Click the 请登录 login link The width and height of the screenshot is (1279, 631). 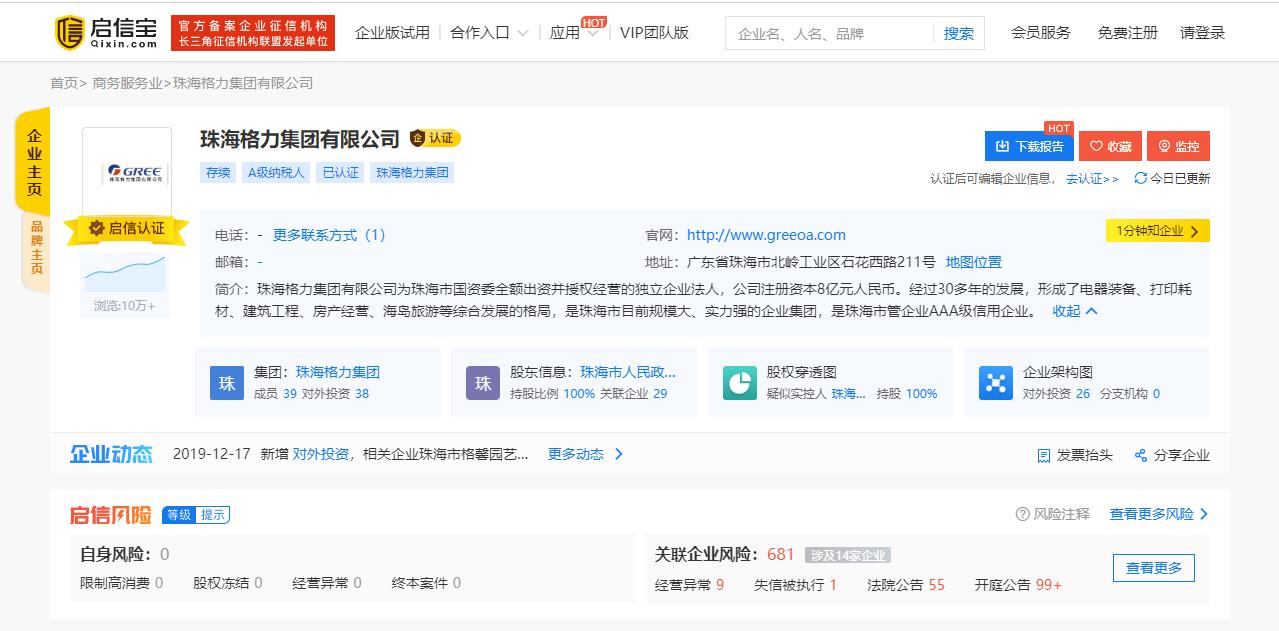coord(1202,33)
